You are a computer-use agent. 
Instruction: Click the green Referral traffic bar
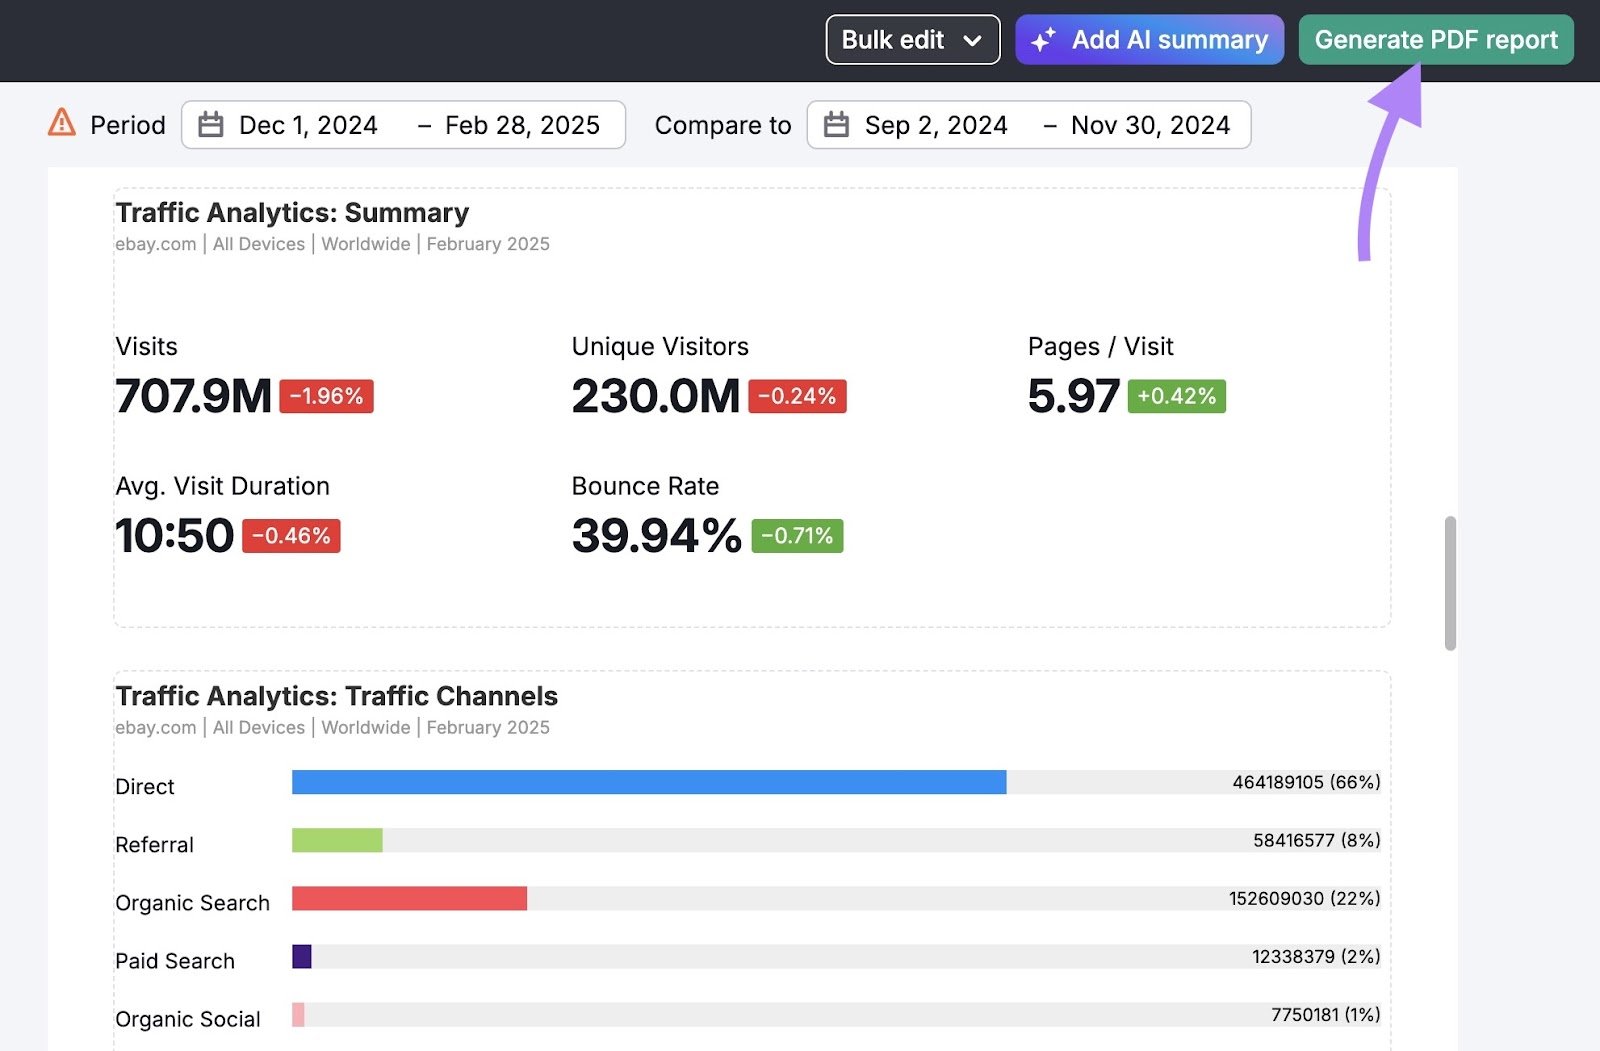[x=337, y=840]
